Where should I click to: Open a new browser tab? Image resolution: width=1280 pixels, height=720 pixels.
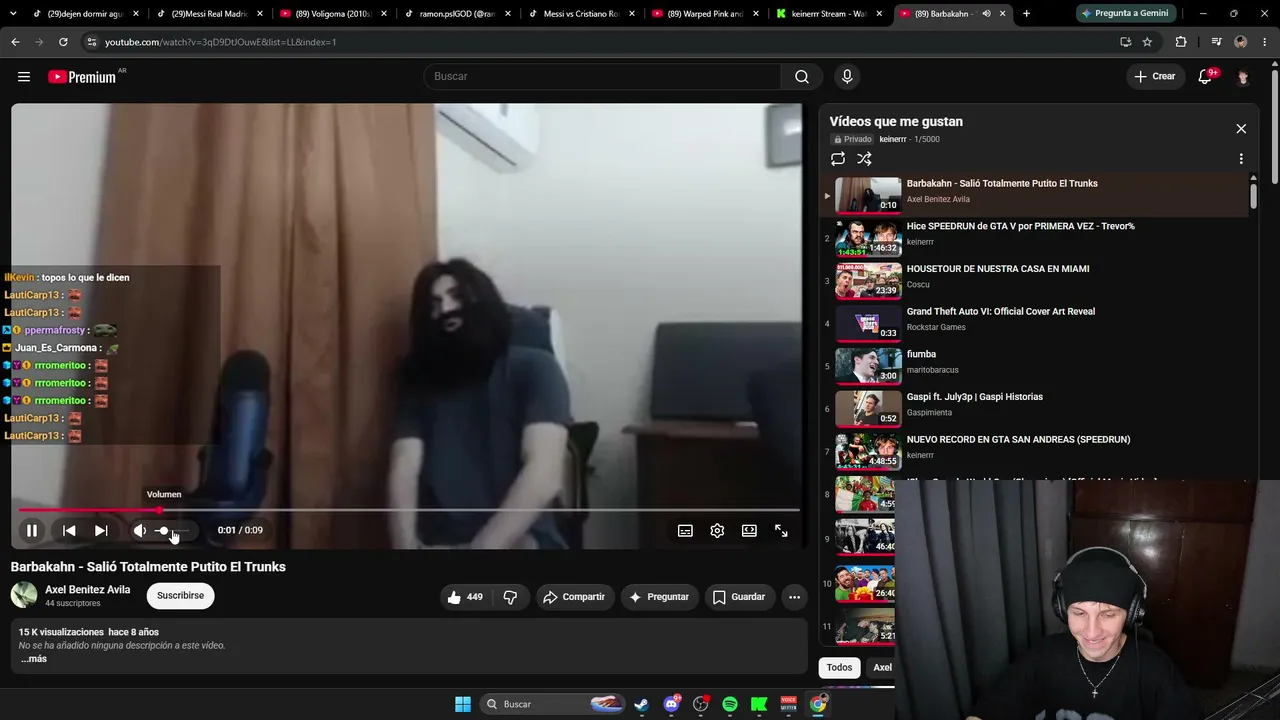tap(1026, 14)
